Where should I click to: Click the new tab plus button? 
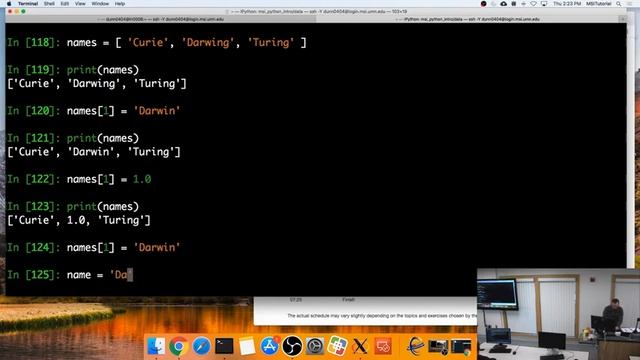623,19
